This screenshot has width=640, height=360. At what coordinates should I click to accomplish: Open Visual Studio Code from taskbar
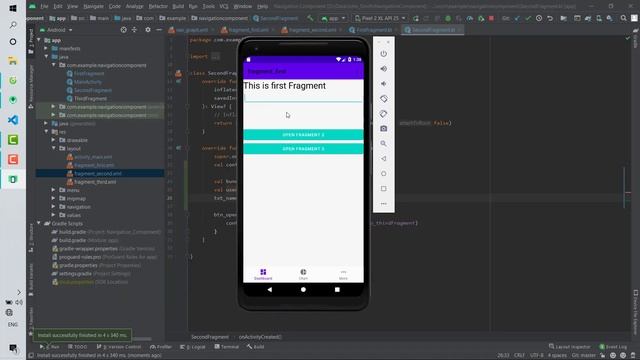click(13, 120)
